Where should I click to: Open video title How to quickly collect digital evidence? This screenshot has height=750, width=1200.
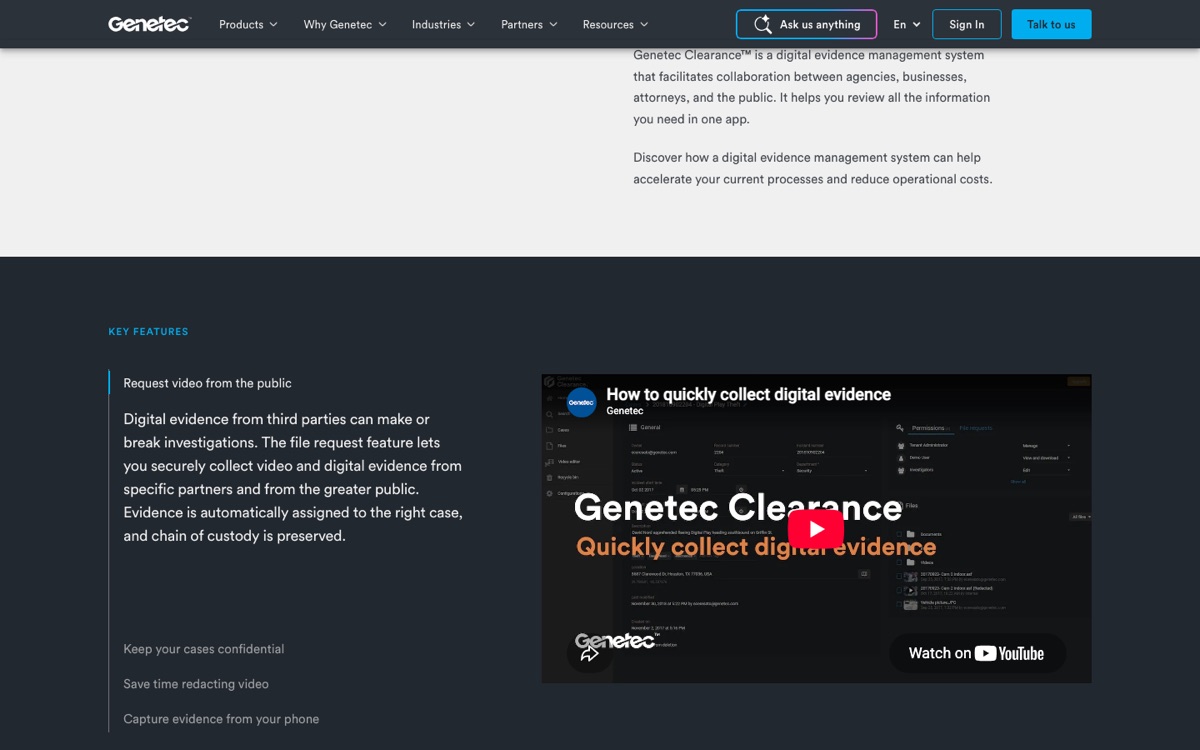748,394
